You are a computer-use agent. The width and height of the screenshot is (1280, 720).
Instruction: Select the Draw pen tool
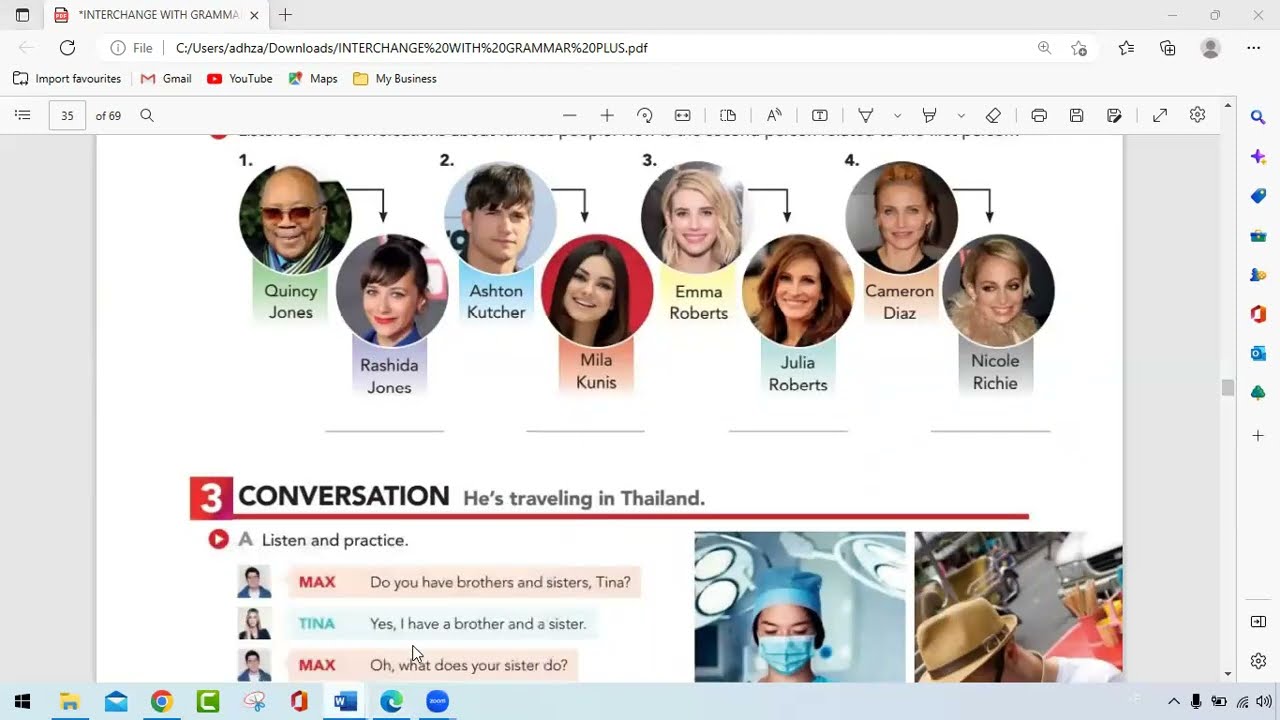click(866, 115)
